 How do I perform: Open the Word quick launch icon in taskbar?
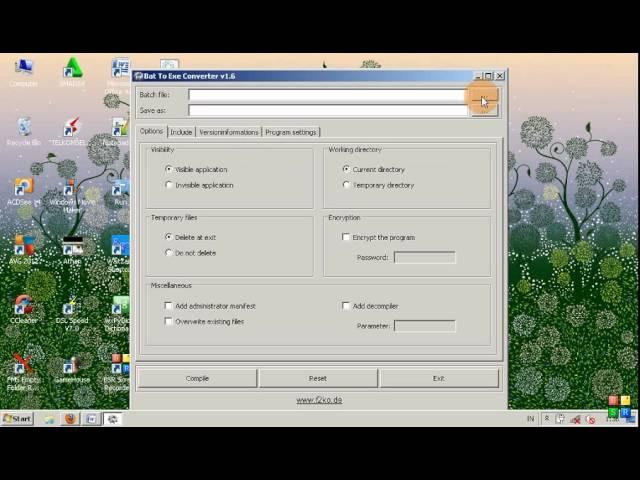pyautogui.click(x=91, y=419)
